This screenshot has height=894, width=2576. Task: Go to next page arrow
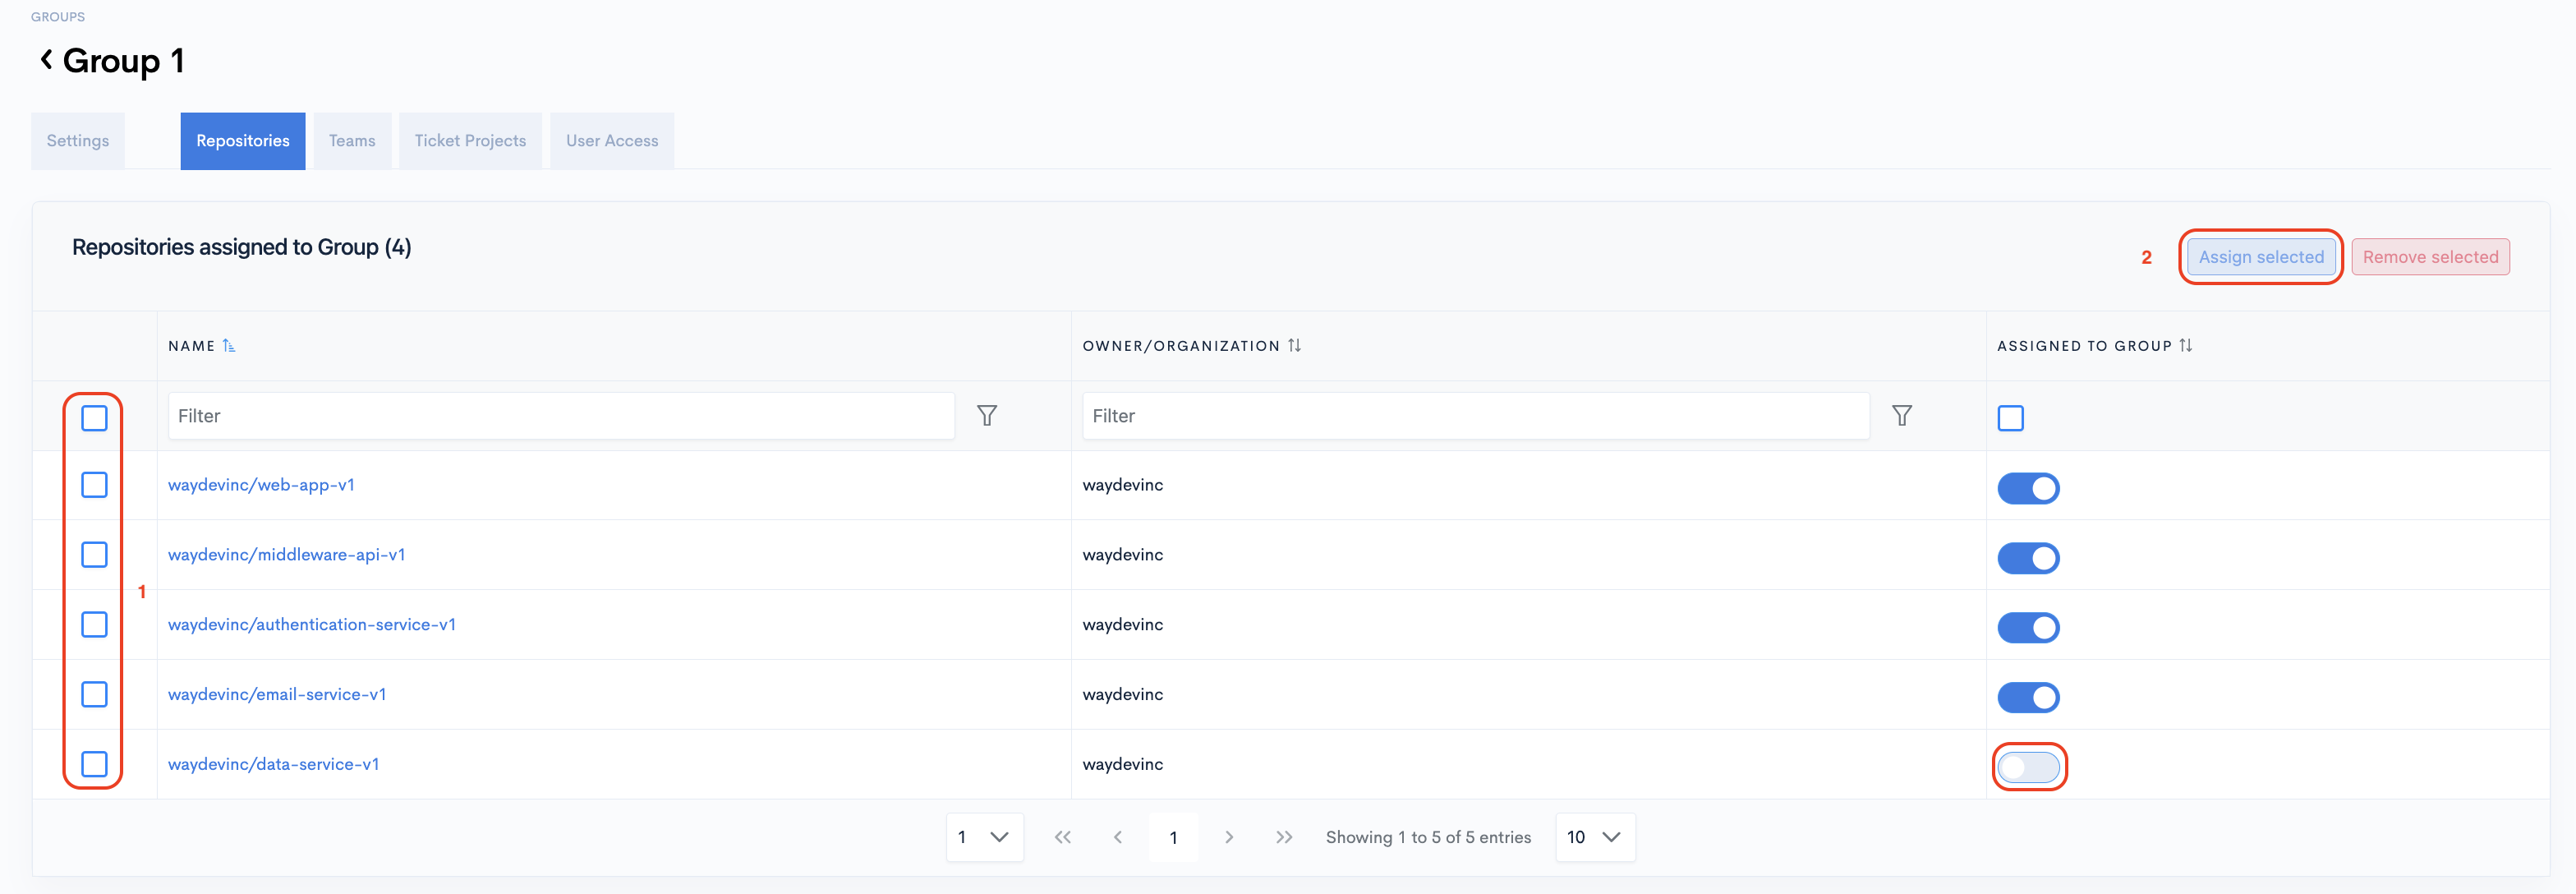tap(1229, 837)
